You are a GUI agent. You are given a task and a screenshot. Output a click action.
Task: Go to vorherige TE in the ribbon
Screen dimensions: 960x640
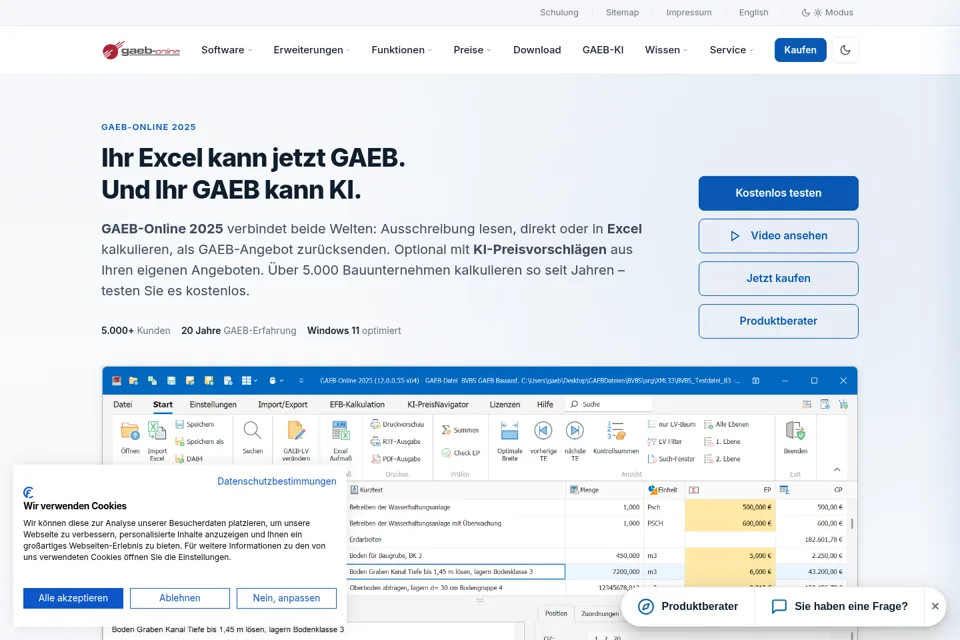(x=543, y=441)
